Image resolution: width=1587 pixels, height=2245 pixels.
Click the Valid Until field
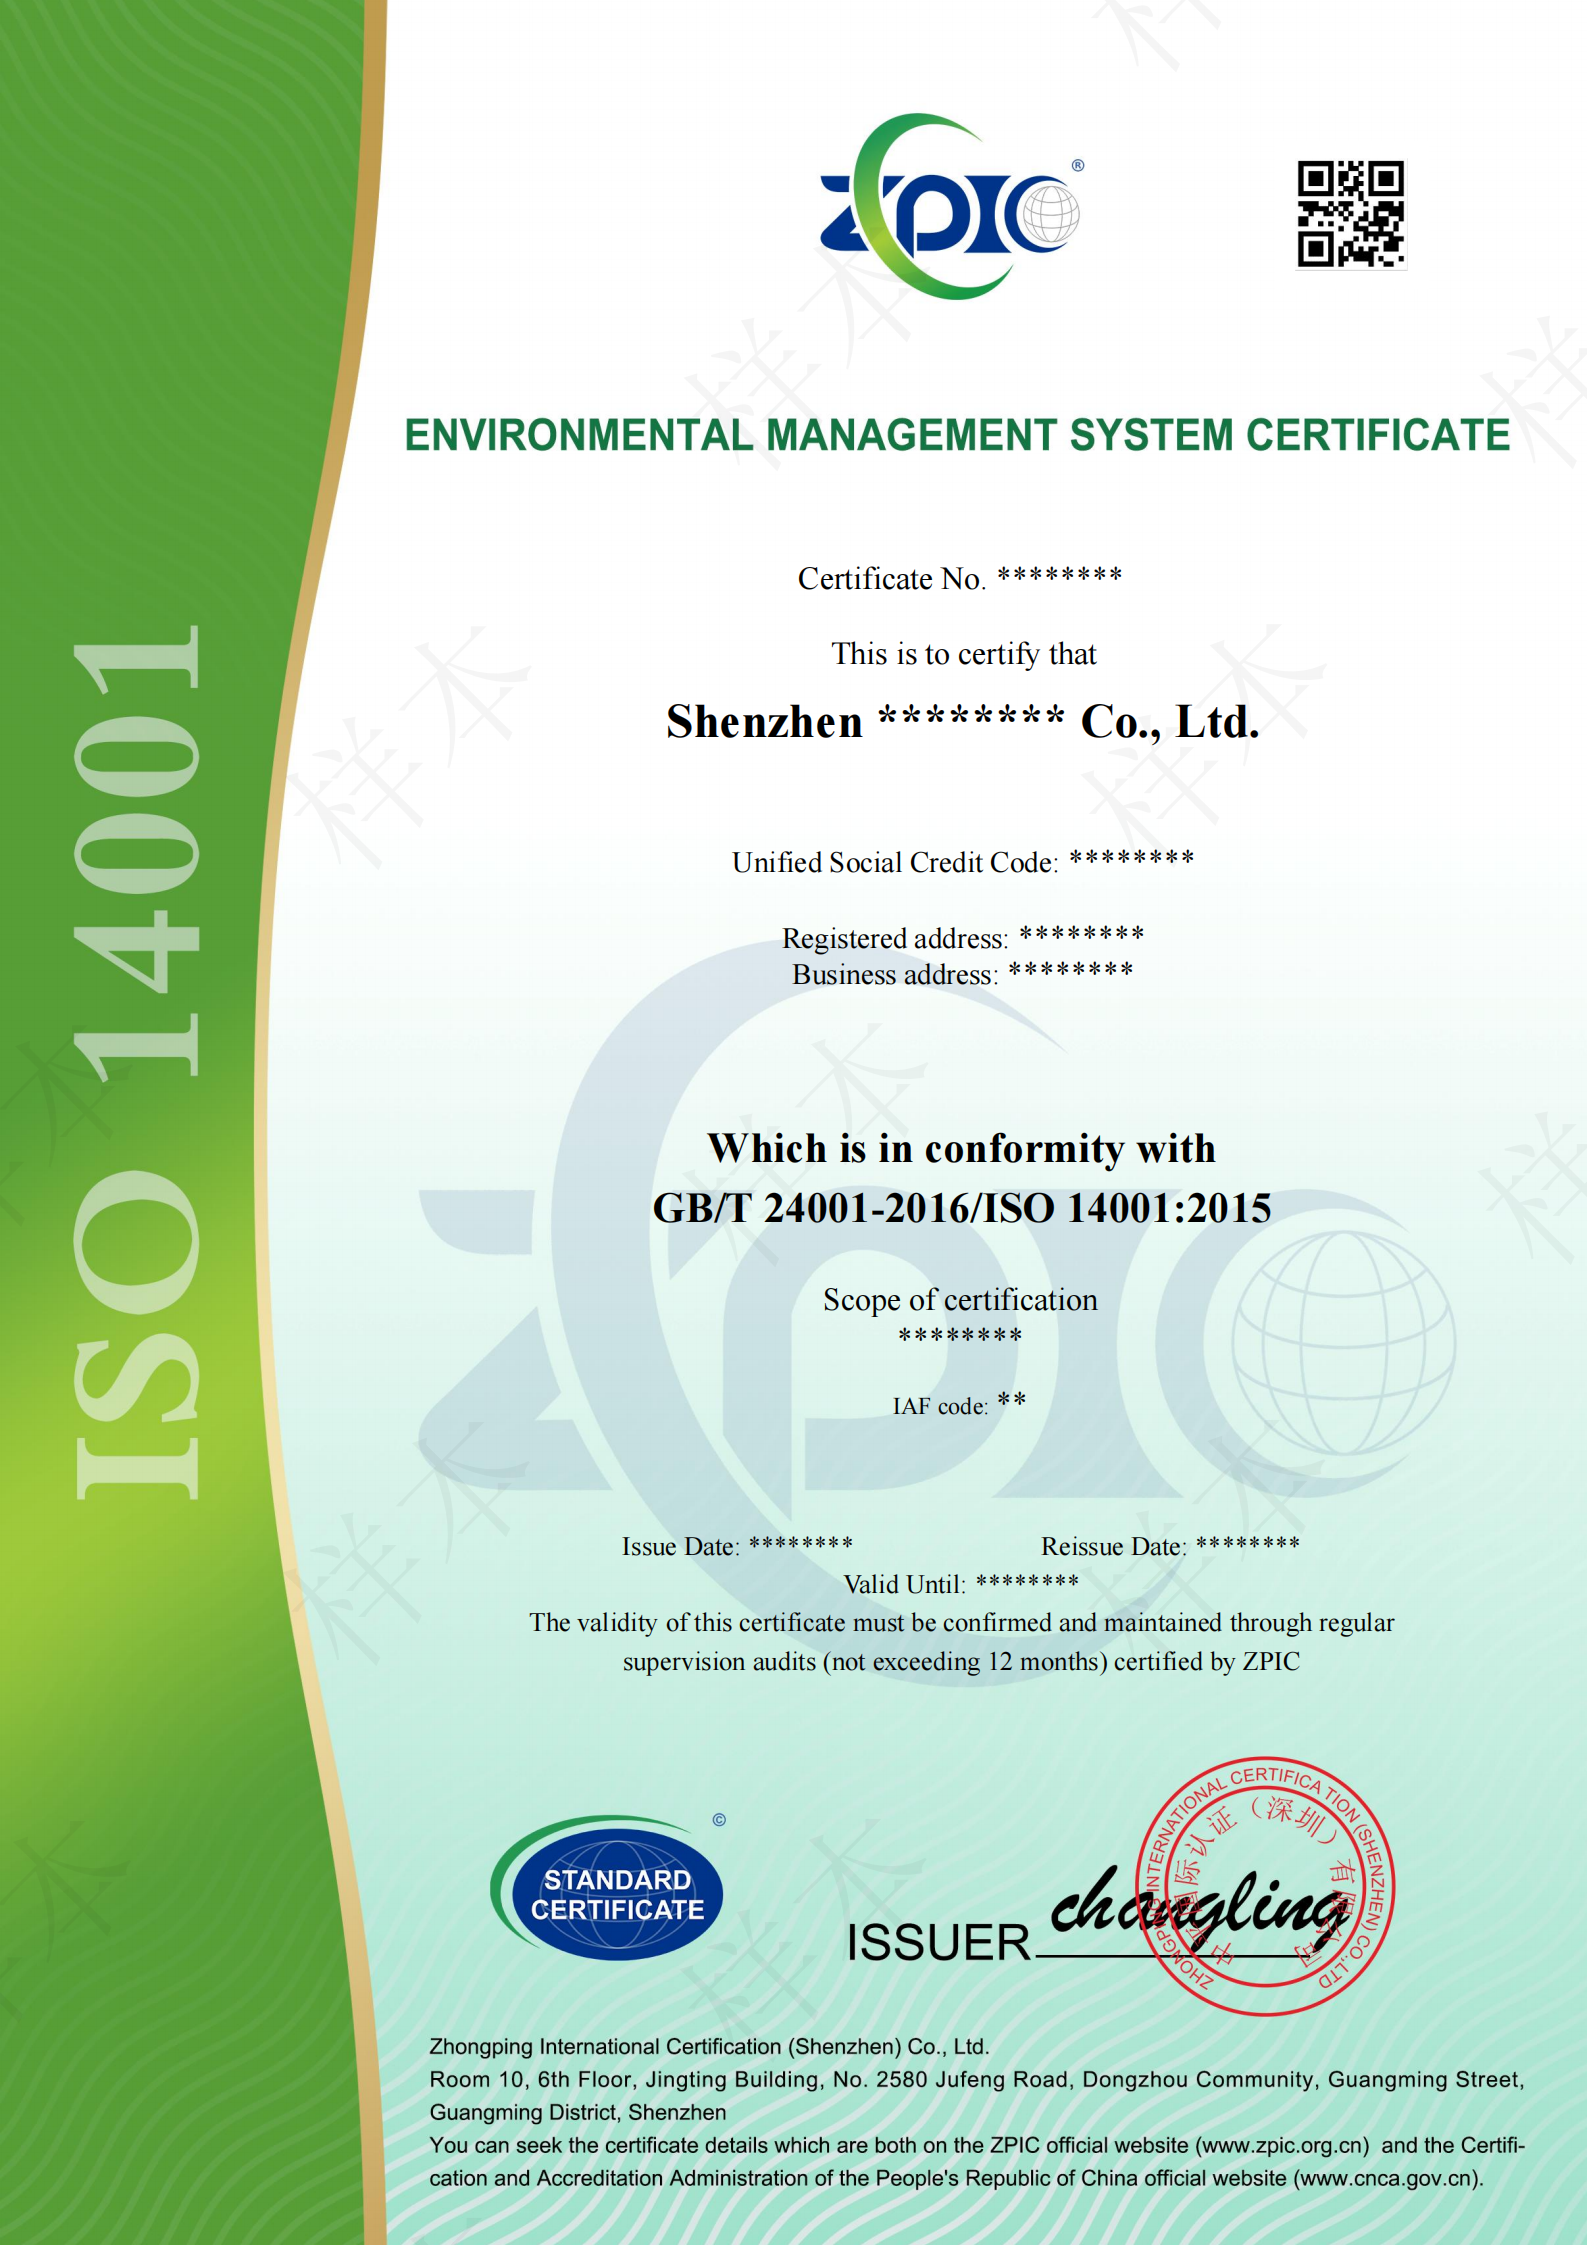click(x=961, y=1584)
